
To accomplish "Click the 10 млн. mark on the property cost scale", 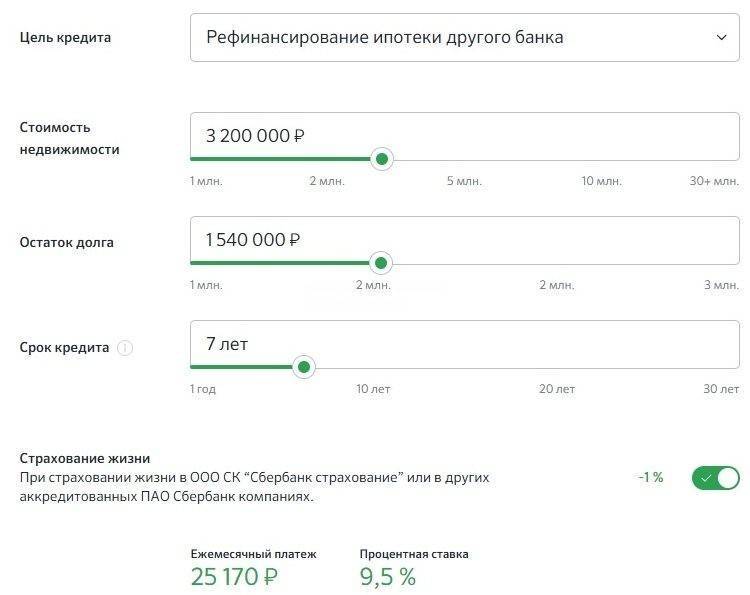I will tap(601, 181).
